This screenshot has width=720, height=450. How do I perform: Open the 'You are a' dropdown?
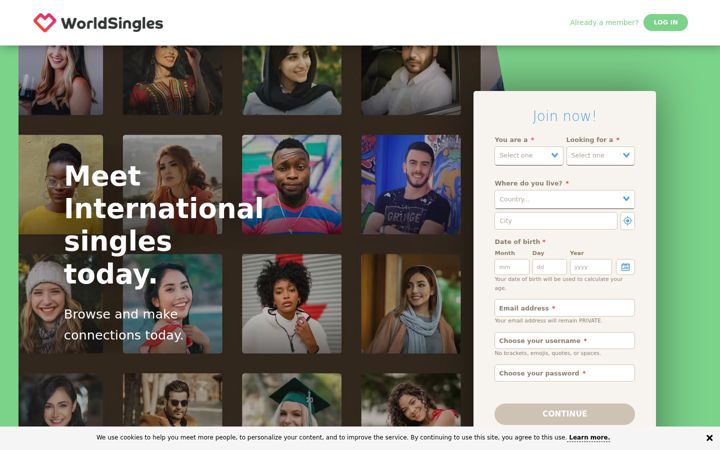pyautogui.click(x=529, y=156)
